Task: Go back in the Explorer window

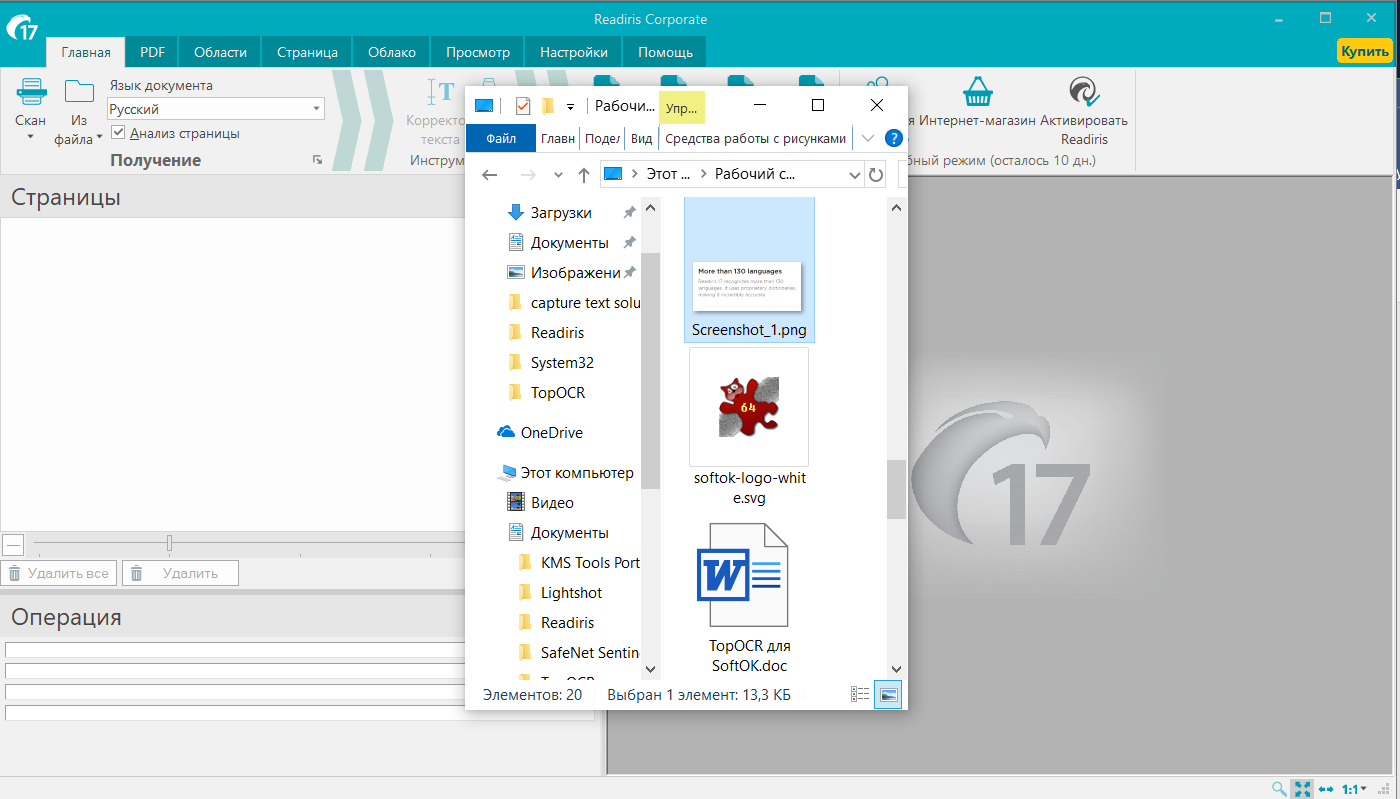Action: coord(489,175)
